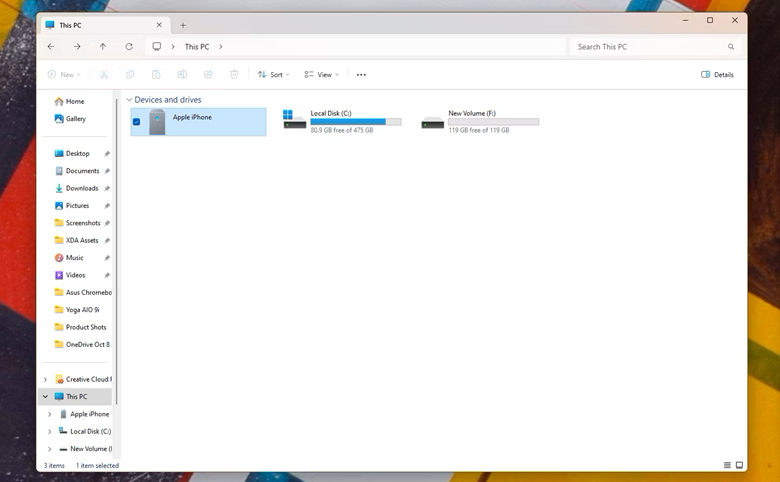Unpin Screenshots using its pin icon
The height and width of the screenshot is (482, 780).
click(x=107, y=224)
